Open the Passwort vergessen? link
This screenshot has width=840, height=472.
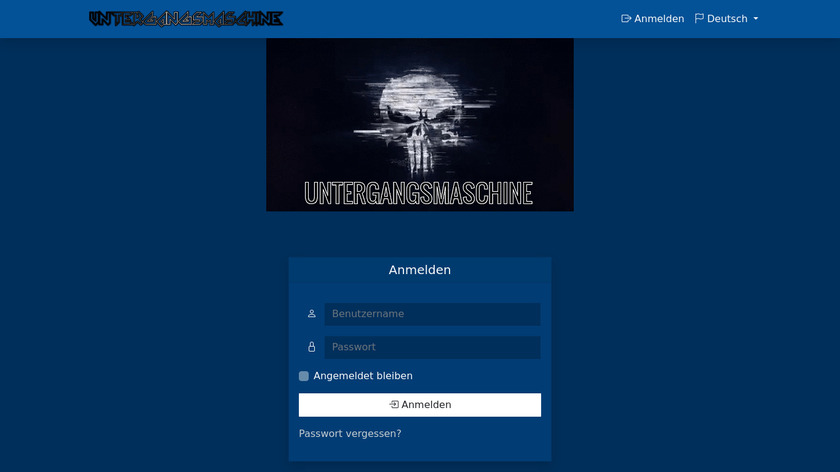[350, 433]
